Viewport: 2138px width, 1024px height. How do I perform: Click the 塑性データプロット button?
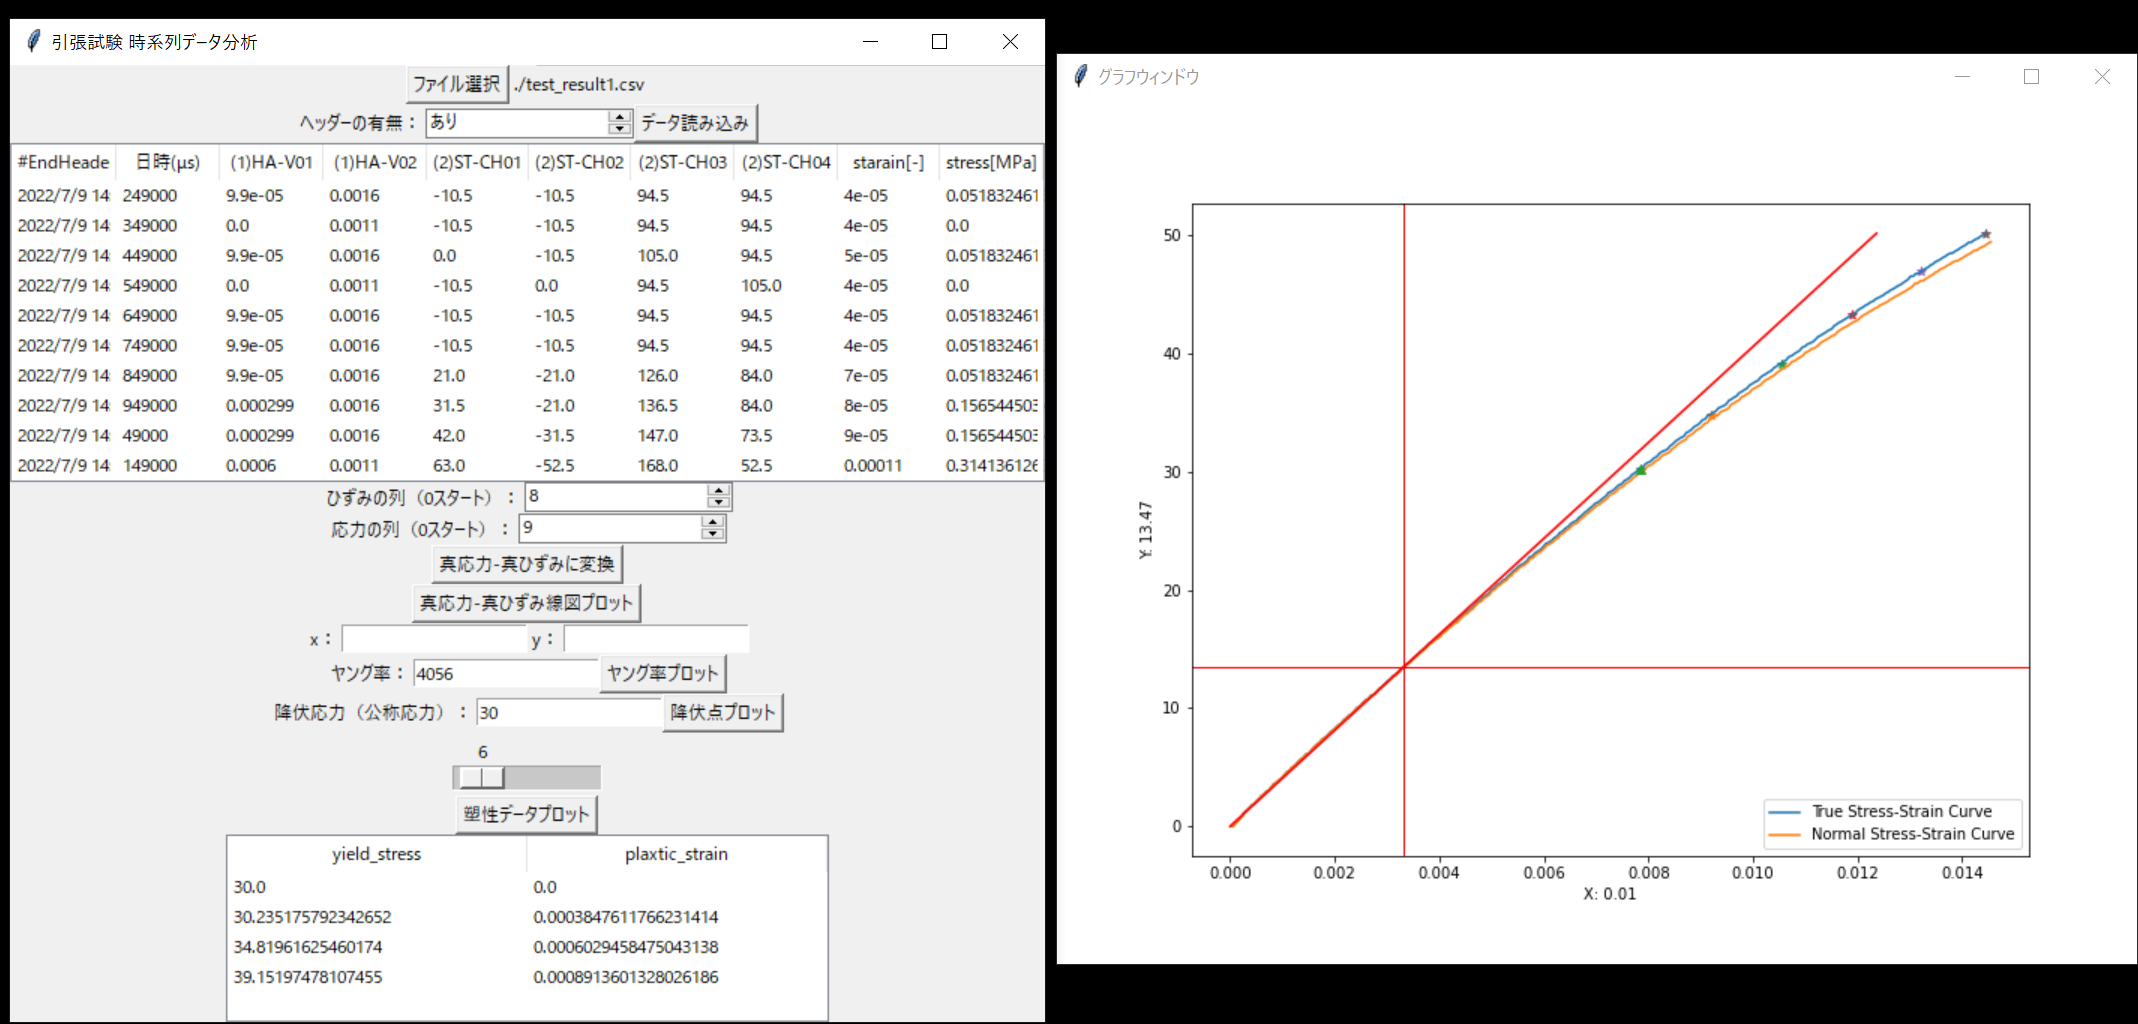coord(526,814)
